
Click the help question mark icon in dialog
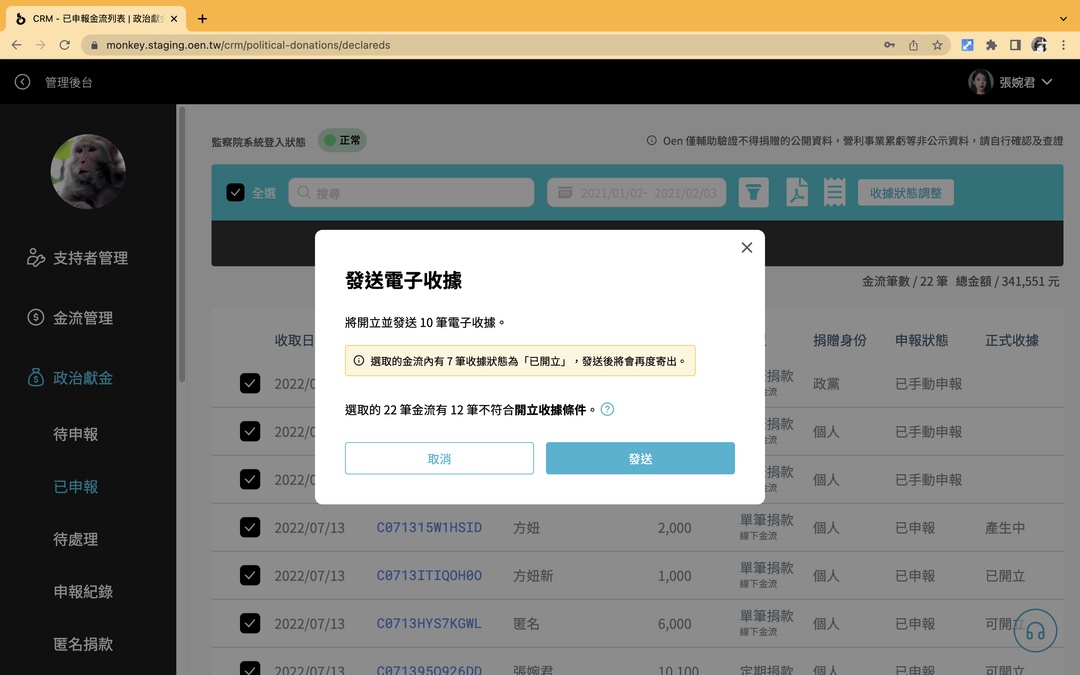click(x=607, y=409)
